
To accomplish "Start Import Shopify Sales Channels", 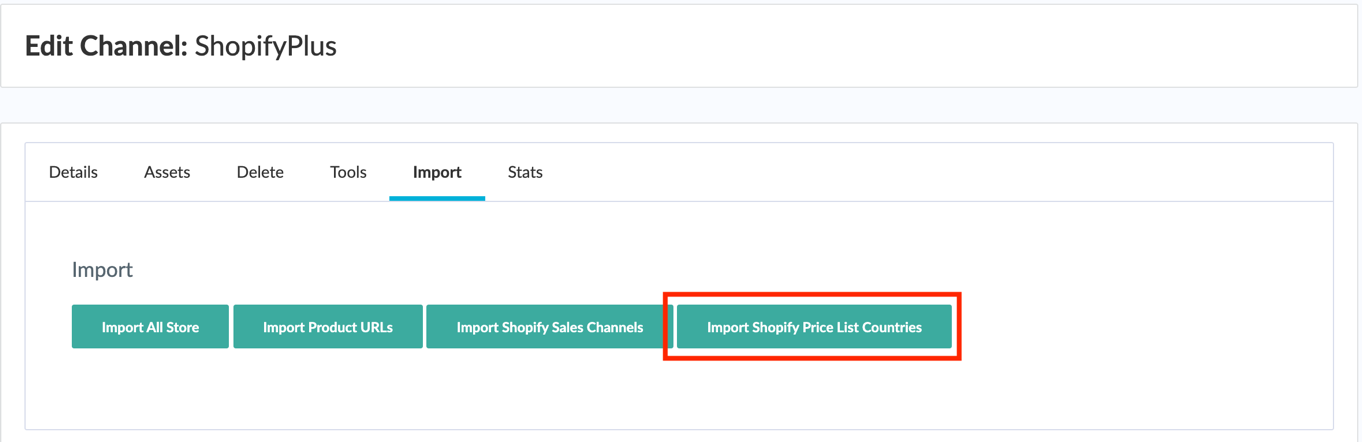I will (549, 327).
